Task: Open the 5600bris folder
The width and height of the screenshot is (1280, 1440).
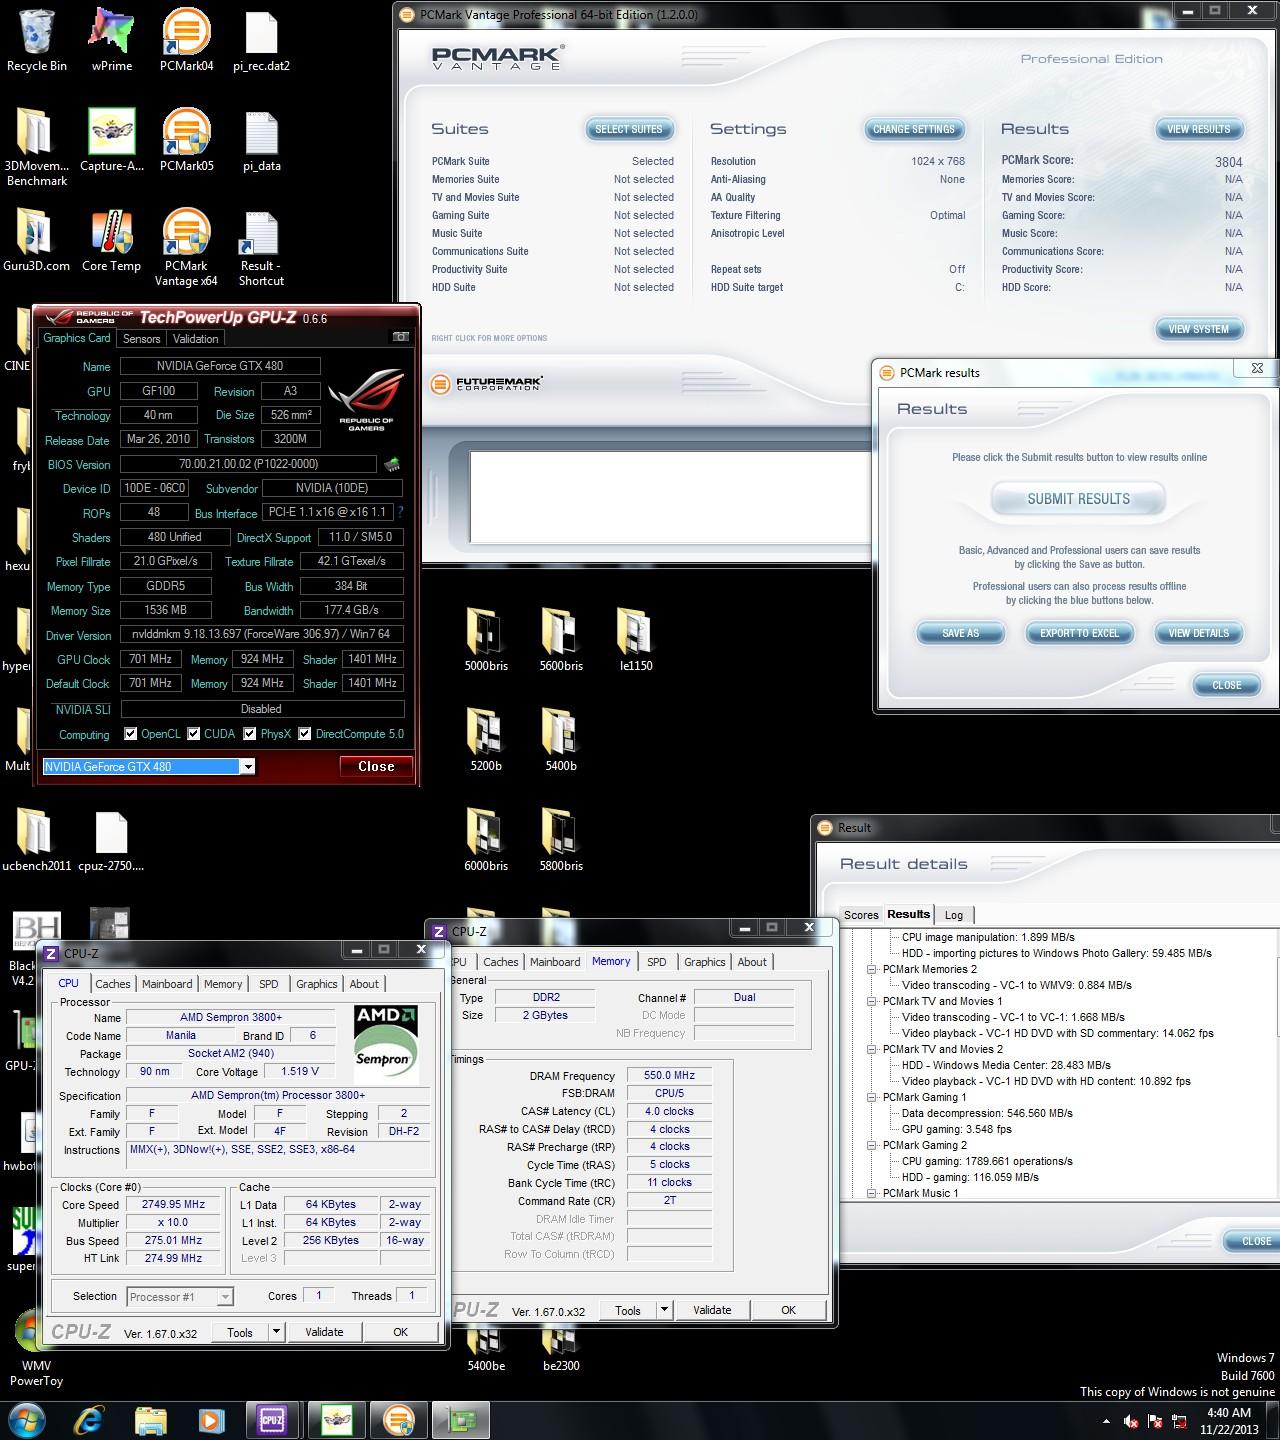Action: point(561,640)
